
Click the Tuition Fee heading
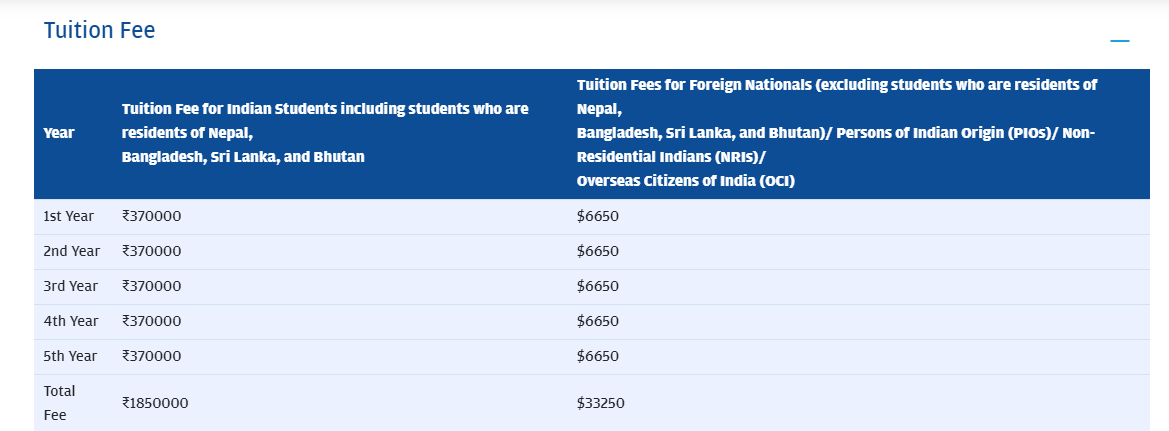coord(99,31)
